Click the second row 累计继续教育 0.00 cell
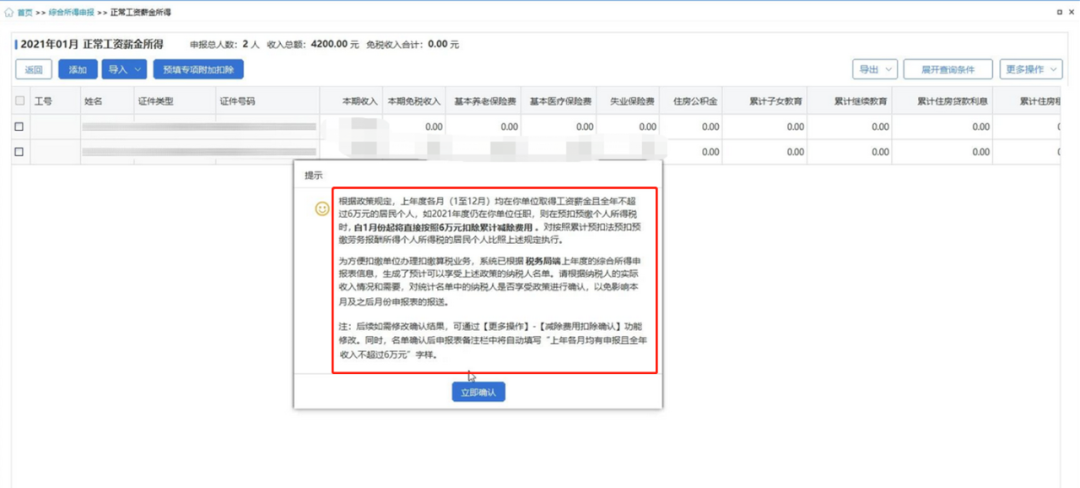The height and width of the screenshot is (488, 1080). [x=850, y=152]
